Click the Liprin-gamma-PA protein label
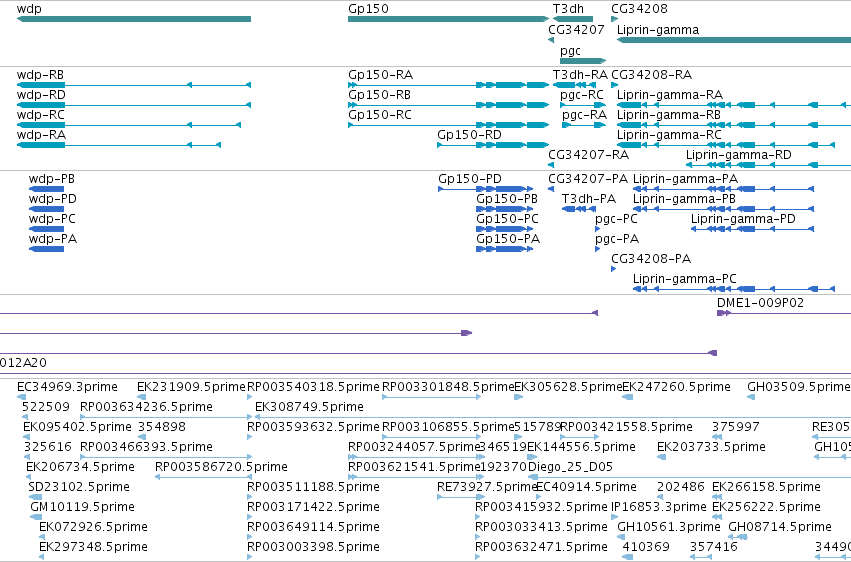The height and width of the screenshot is (562, 851). point(685,180)
